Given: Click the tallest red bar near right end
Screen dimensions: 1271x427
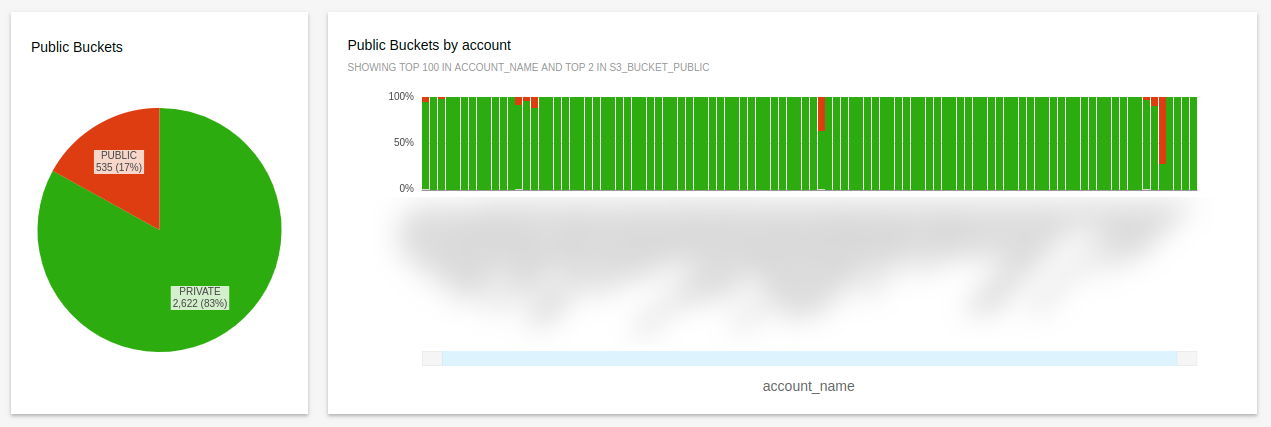Looking at the screenshot, I should click(1162, 130).
